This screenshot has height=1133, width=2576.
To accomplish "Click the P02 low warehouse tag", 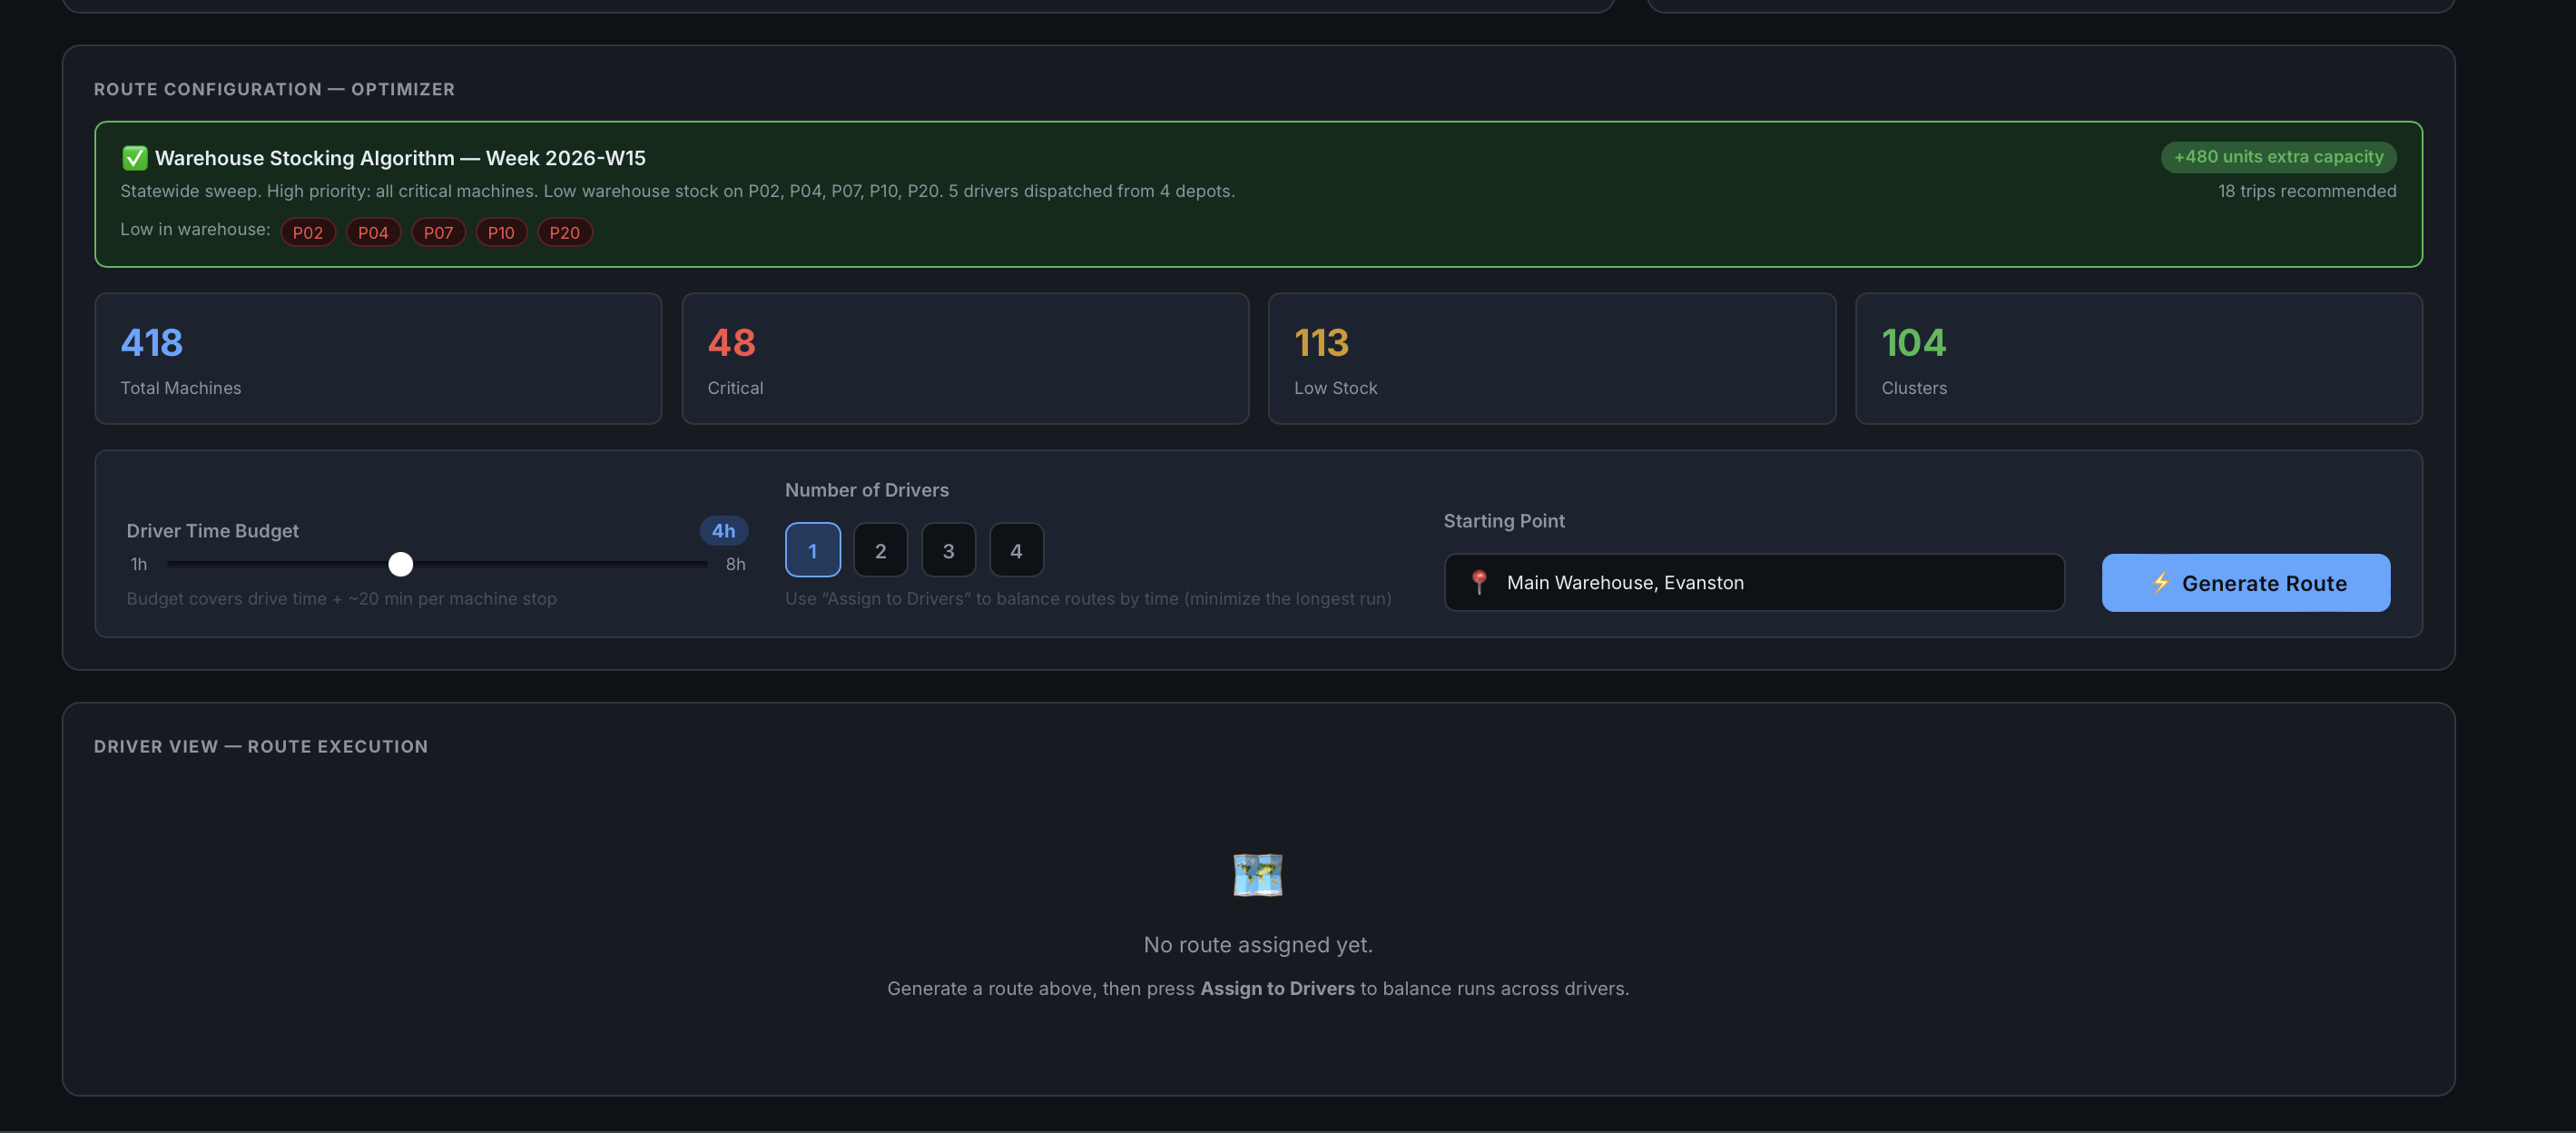I will pyautogui.click(x=308, y=232).
